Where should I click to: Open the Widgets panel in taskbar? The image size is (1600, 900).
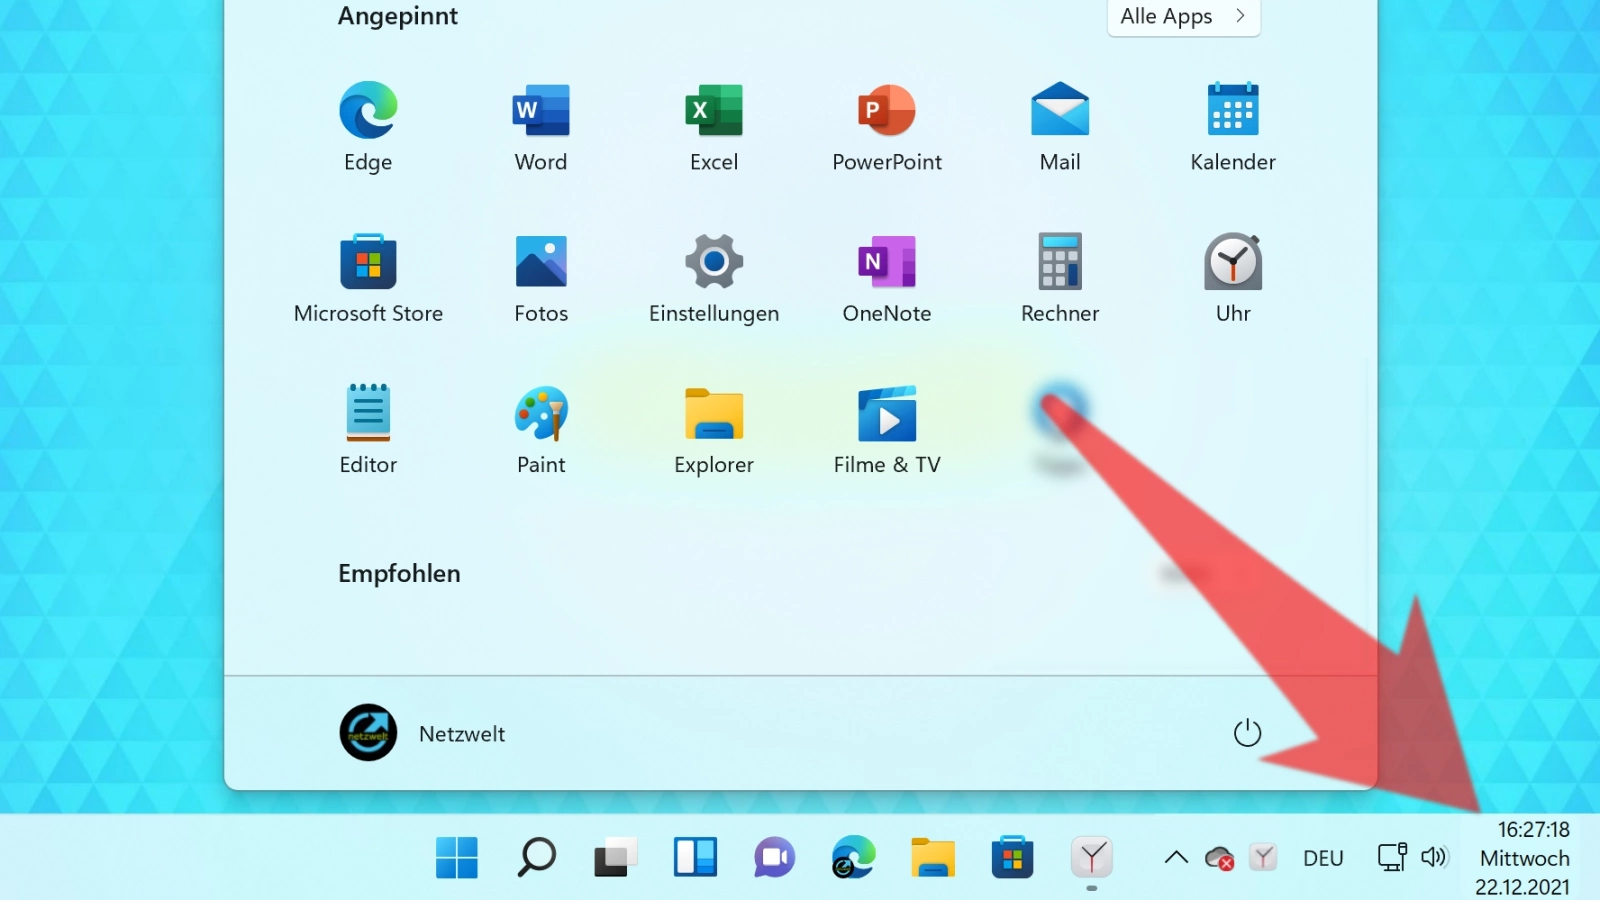pyautogui.click(x=695, y=858)
